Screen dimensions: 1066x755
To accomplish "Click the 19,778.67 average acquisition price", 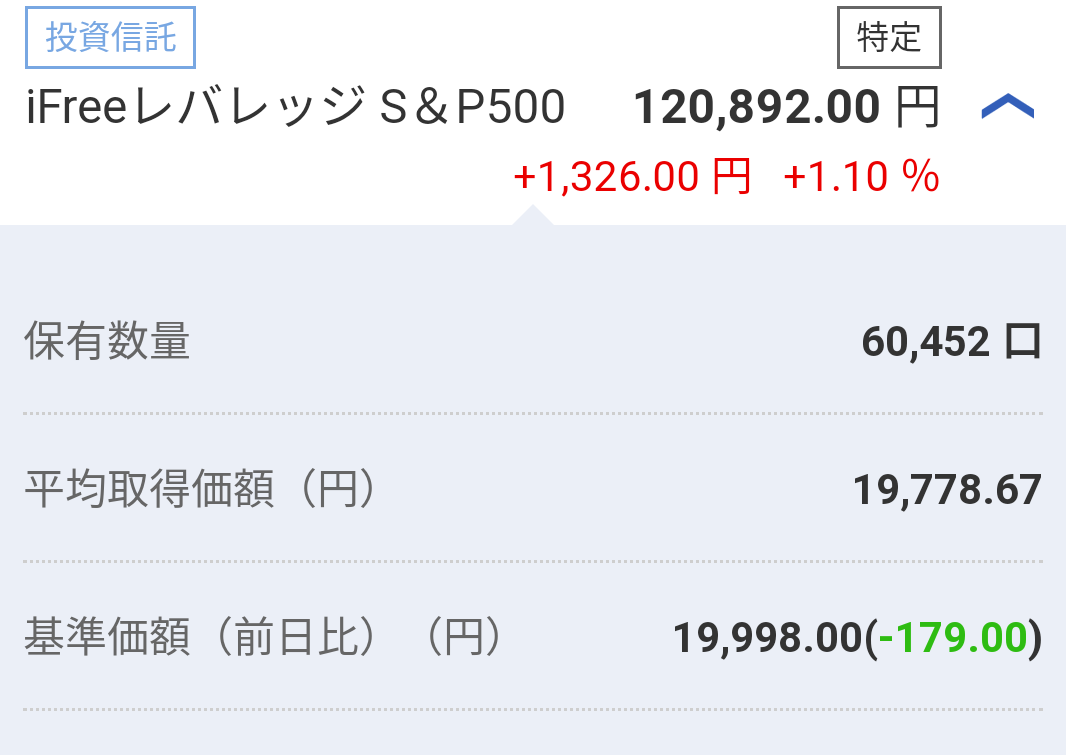I will point(947,490).
